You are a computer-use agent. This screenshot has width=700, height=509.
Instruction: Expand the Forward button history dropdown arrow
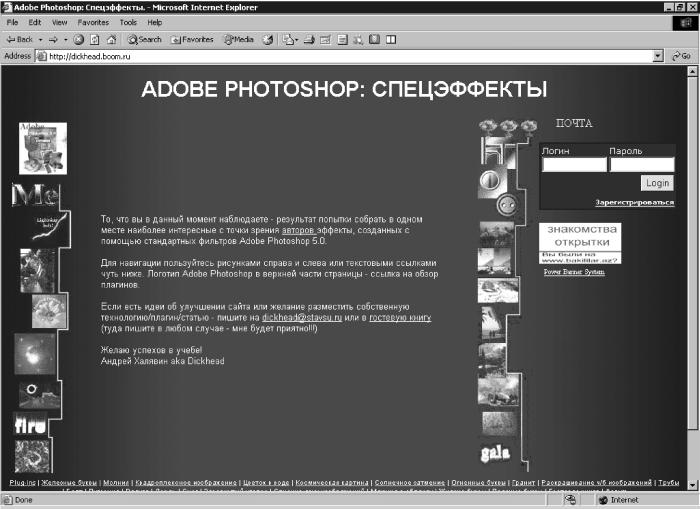[66, 40]
